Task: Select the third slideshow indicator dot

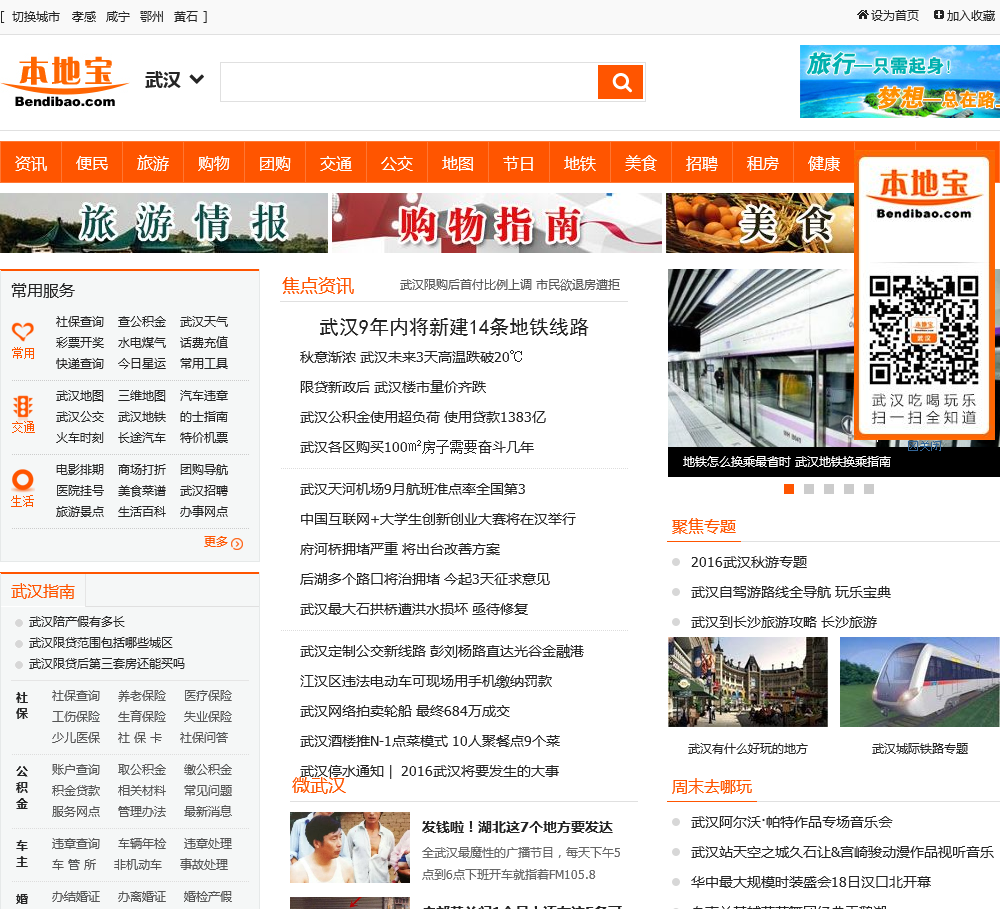Action: [x=829, y=489]
